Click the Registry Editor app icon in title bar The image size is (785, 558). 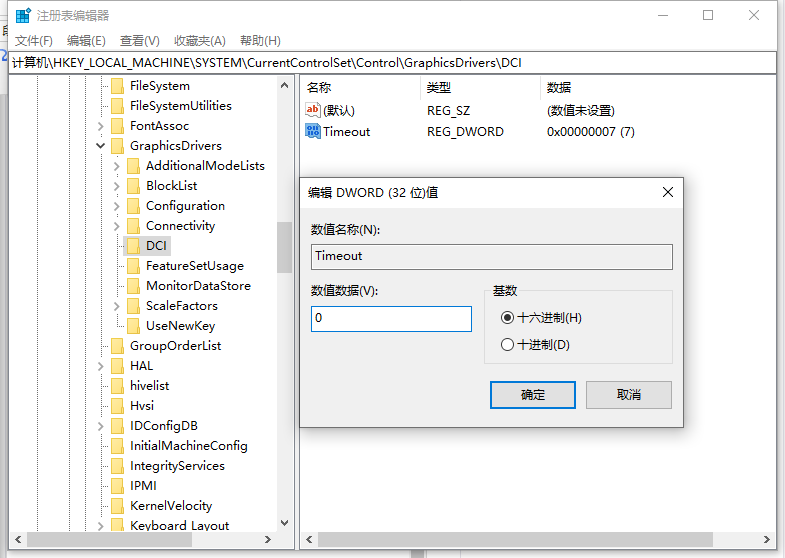(x=22, y=16)
